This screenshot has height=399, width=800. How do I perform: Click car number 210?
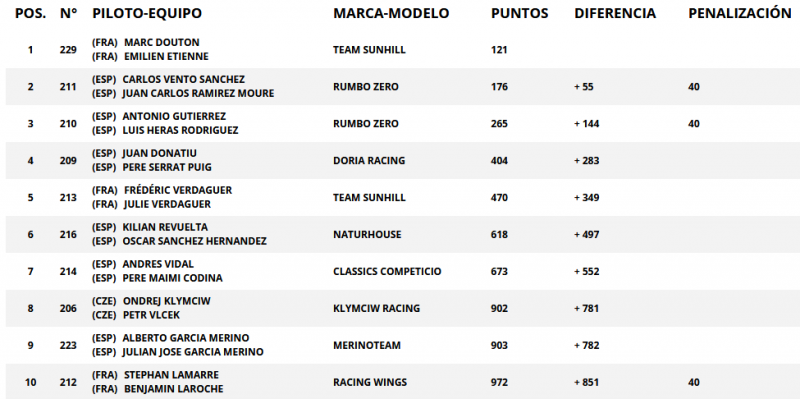[x=68, y=124]
